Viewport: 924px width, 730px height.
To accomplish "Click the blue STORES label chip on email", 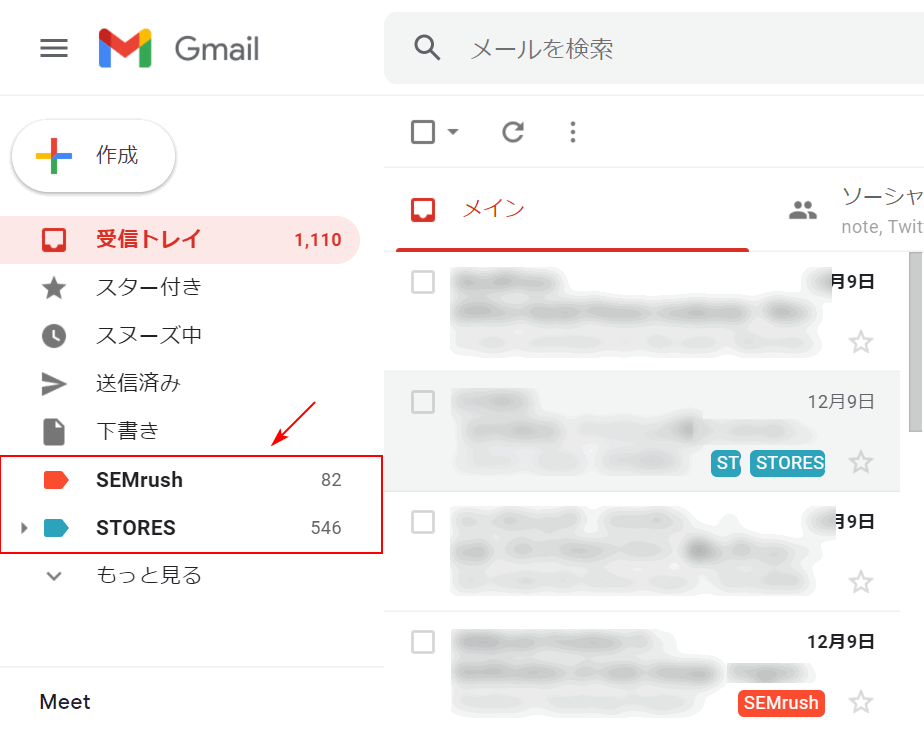I will point(787,463).
